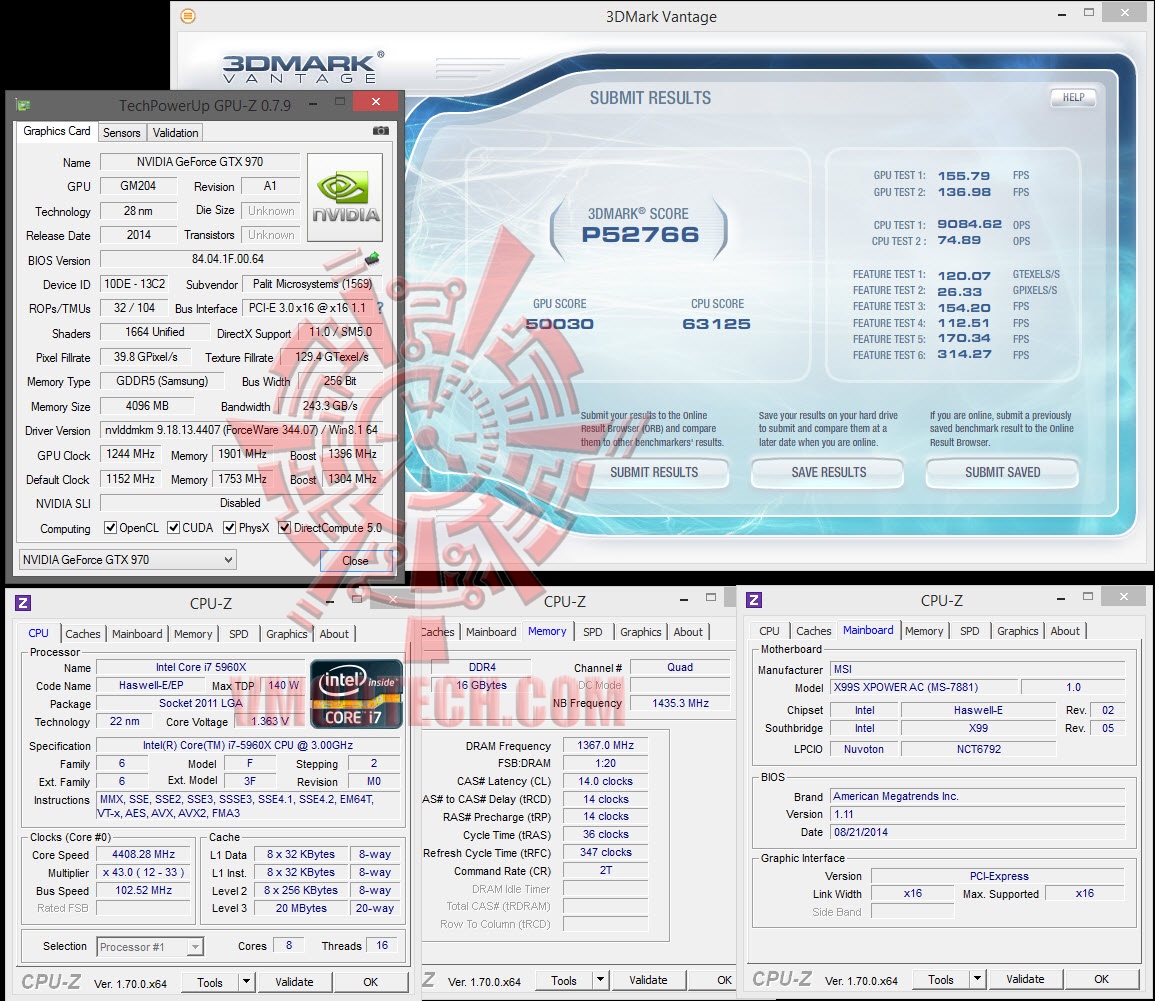Click the purple Z icon in CPU-Z Mainboard window

(x=754, y=600)
